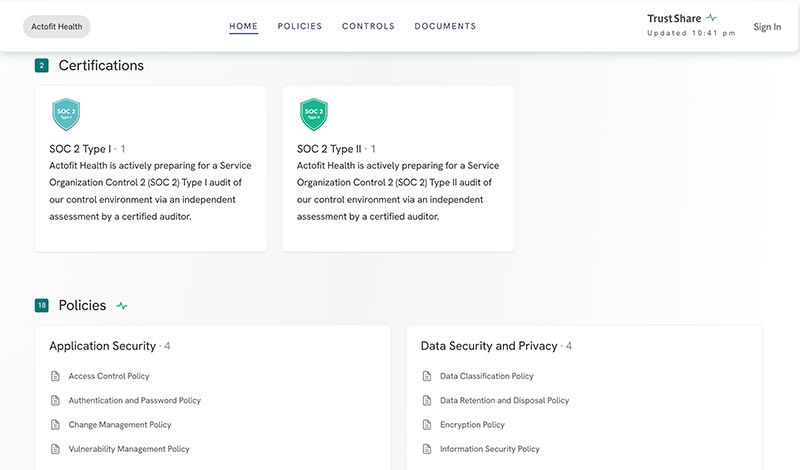
Task: Click the Data Security and Privacy heading
Action: tap(489, 346)
